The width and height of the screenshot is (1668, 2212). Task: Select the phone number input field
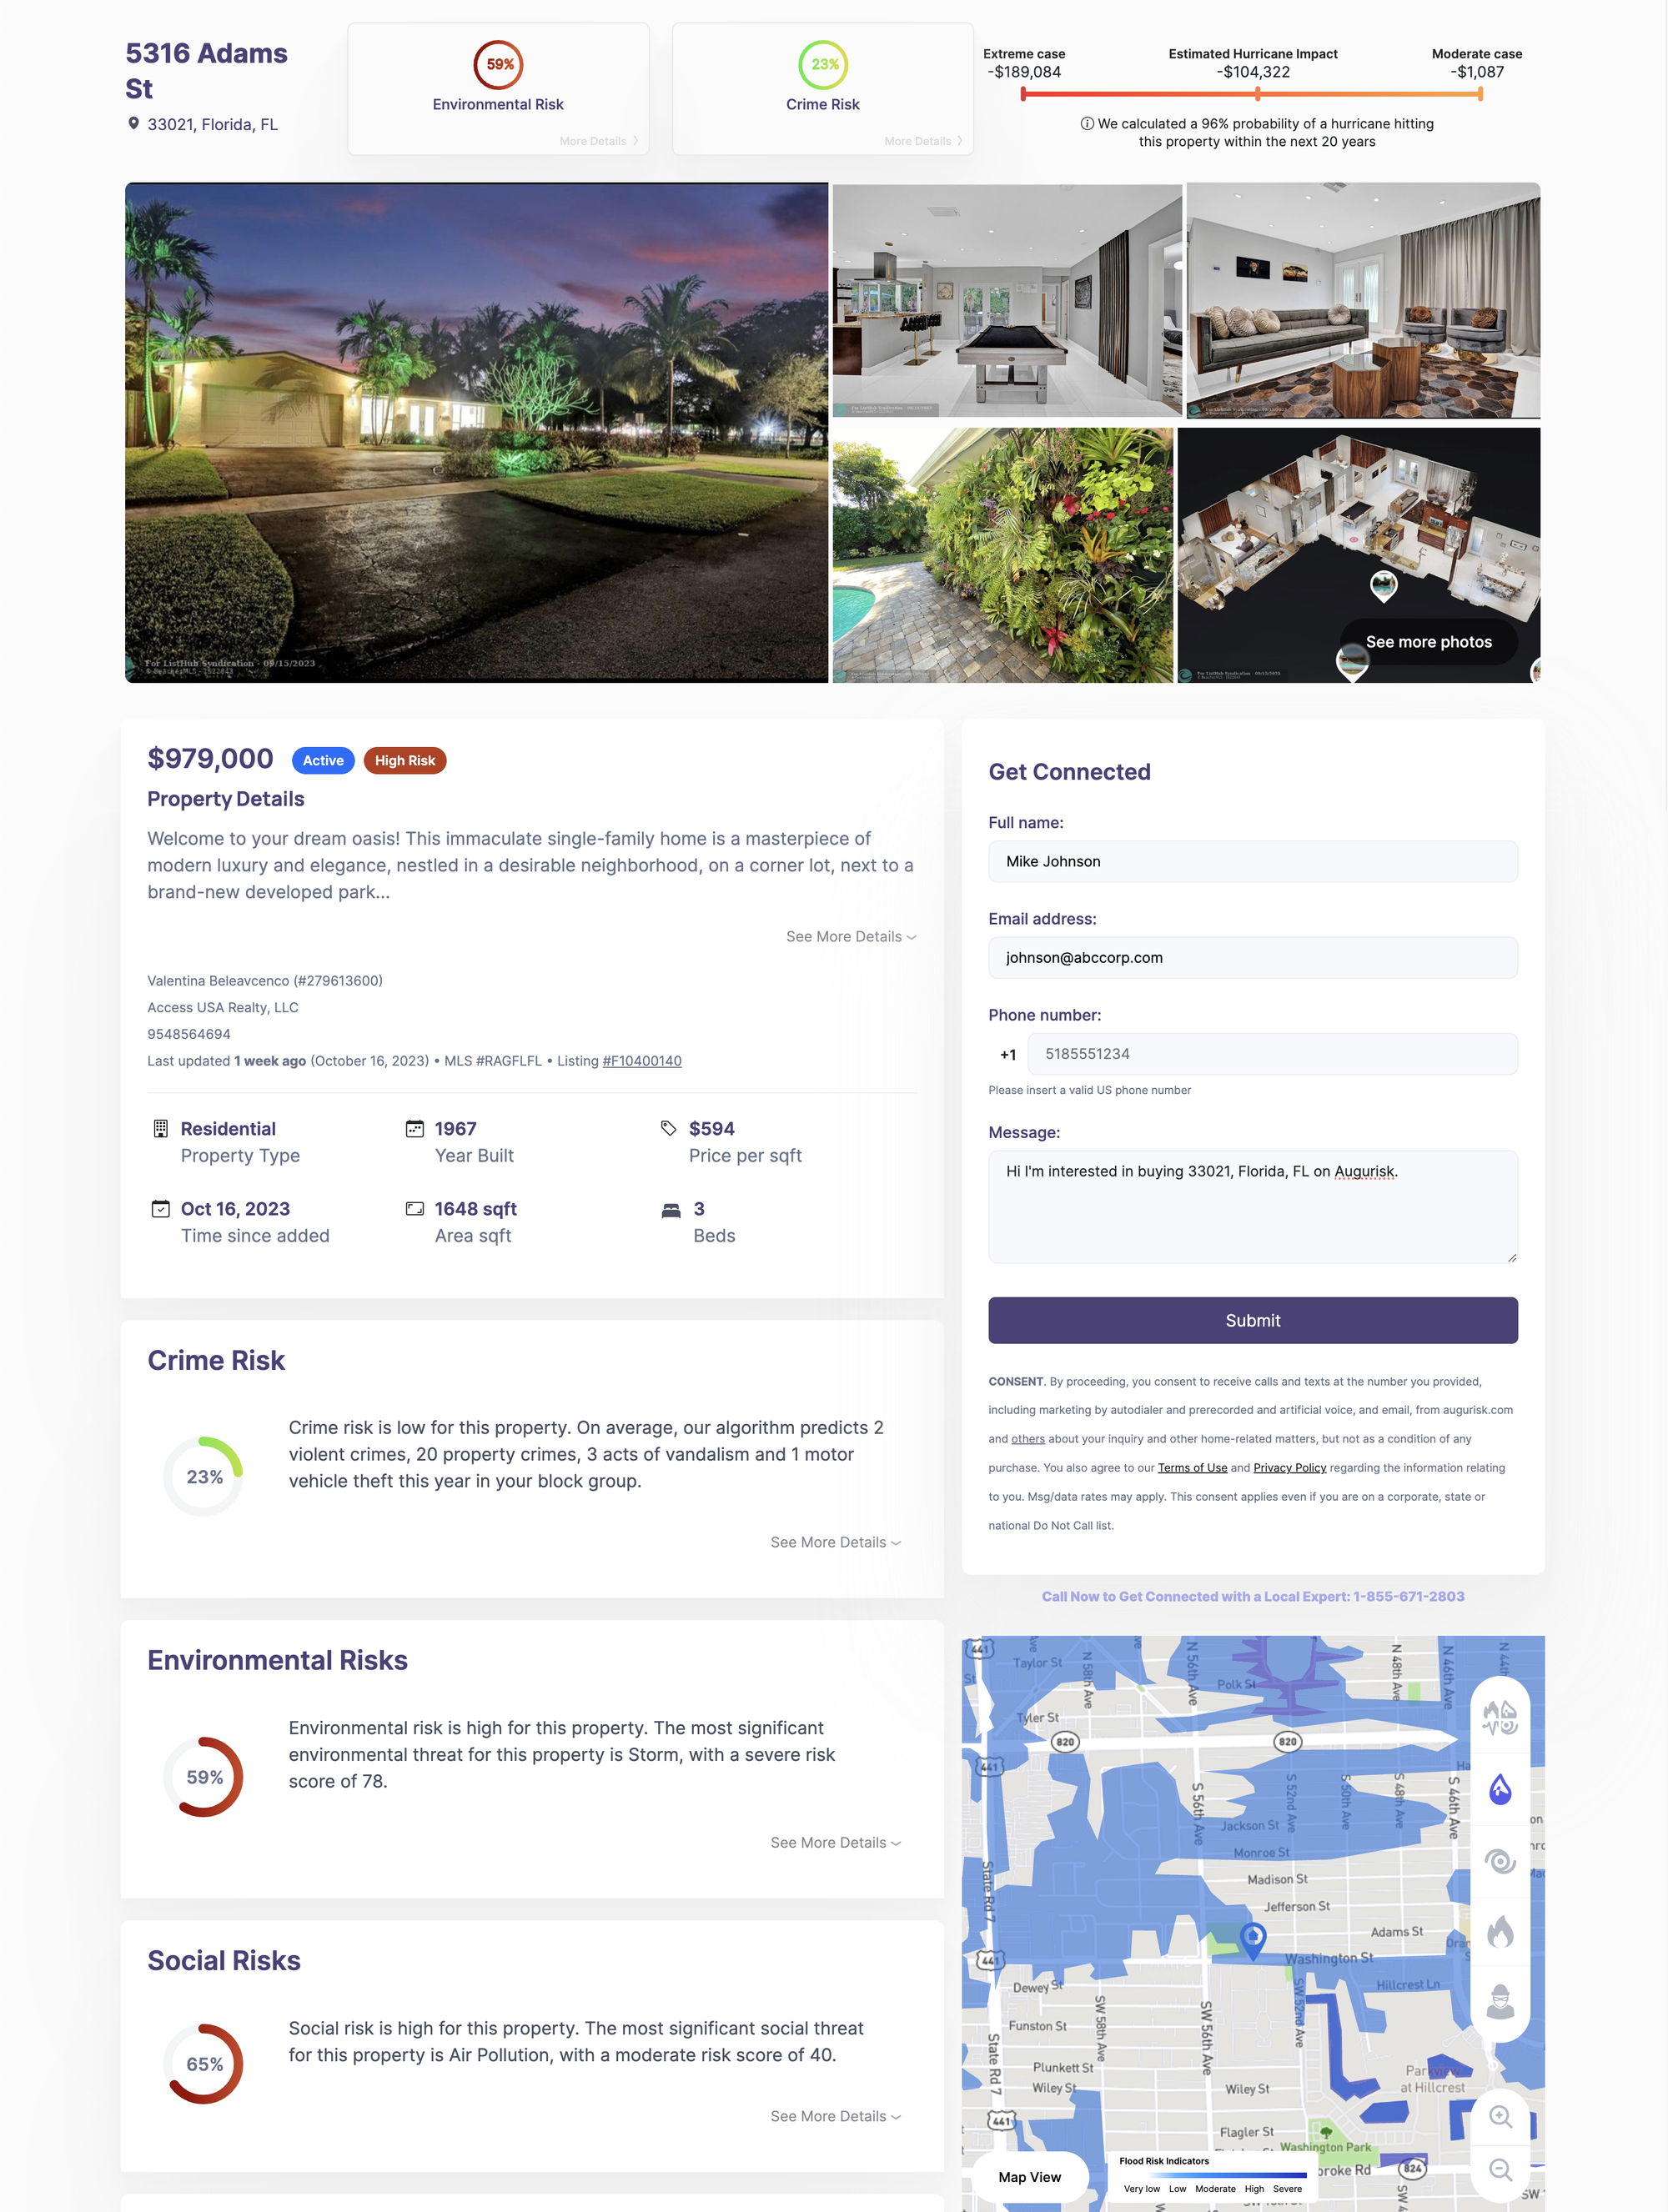click(1272, 1052)
